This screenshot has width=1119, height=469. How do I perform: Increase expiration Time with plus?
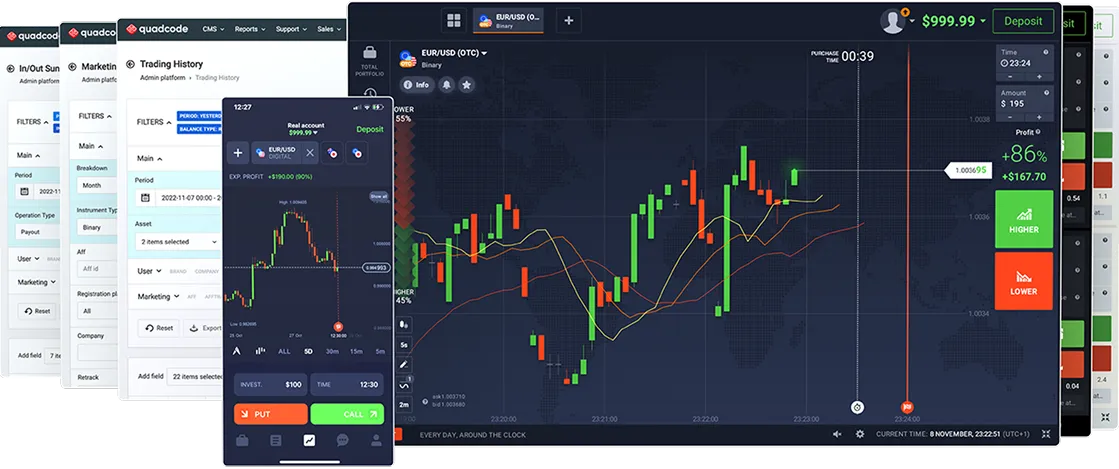click(x=1039, y=76)
